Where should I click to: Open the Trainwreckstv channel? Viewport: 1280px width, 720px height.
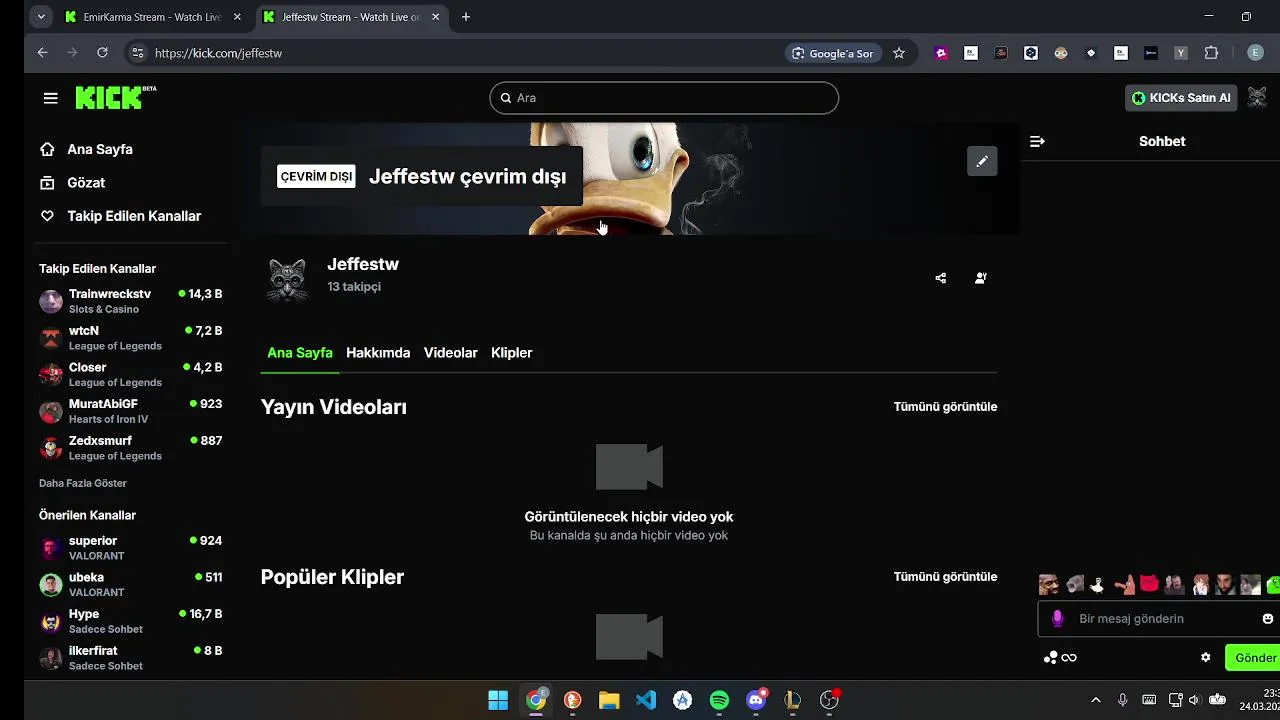pos(131,301)
